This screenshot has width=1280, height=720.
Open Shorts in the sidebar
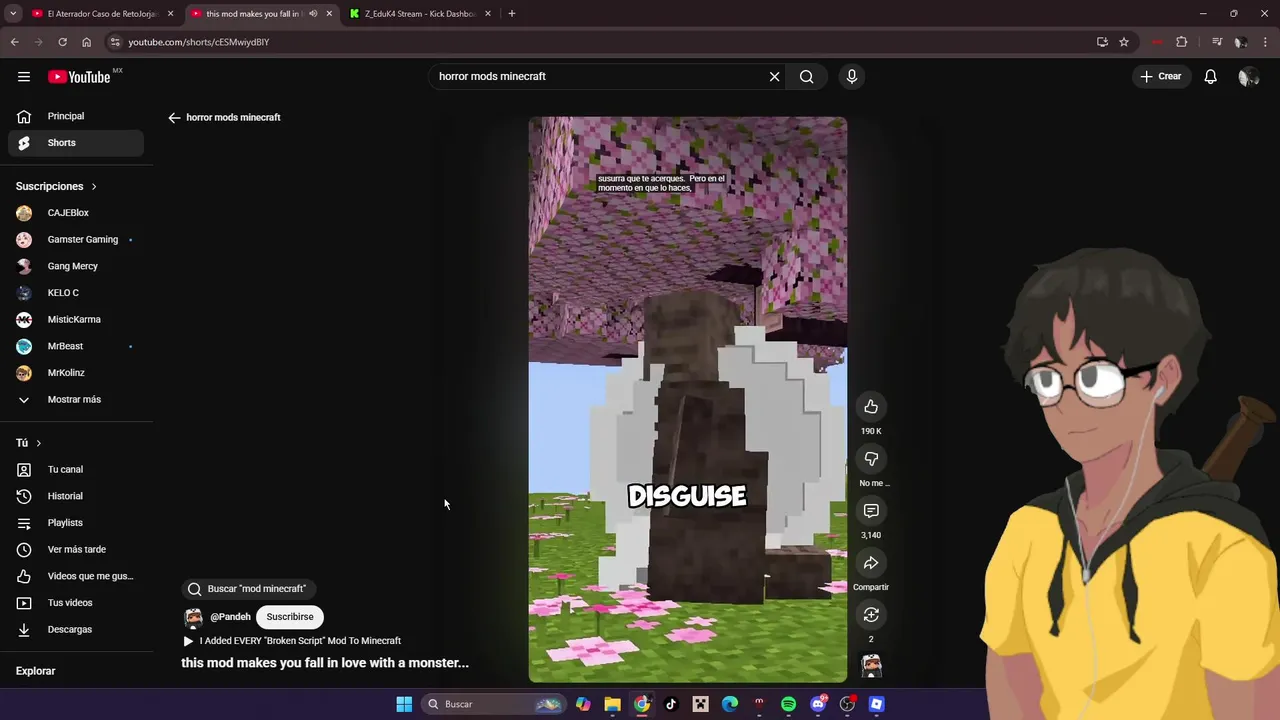point(75,143)
